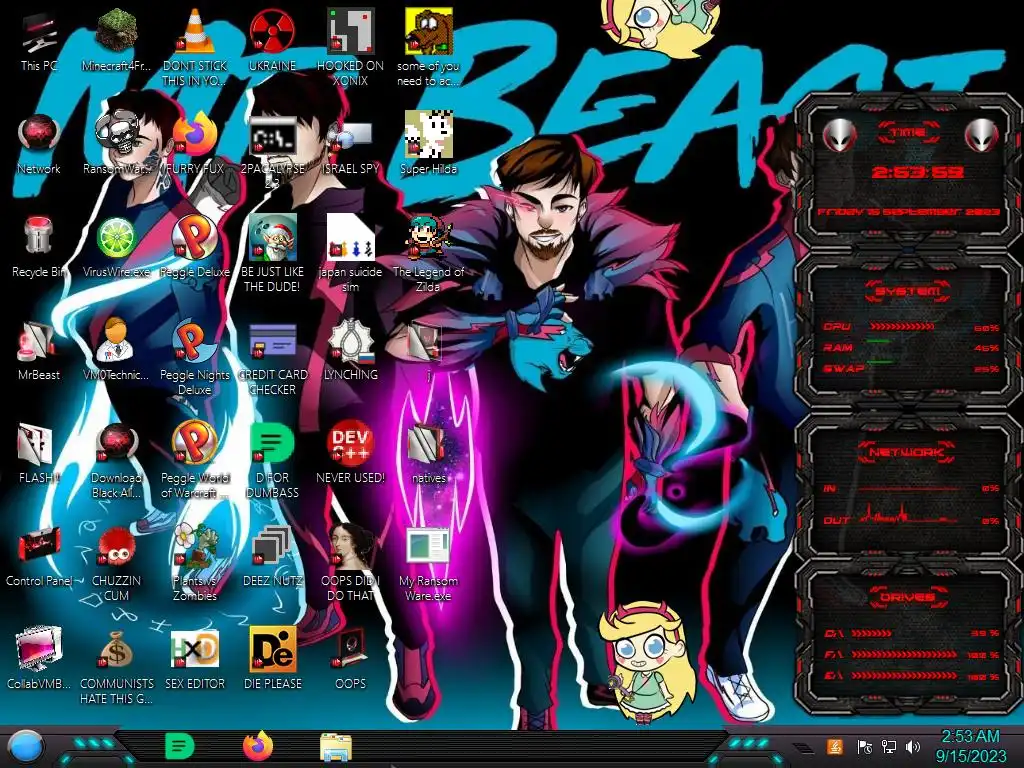
Task: Launch the CHUZZIN red fuzzball shortcut
Action: point(116,547)
